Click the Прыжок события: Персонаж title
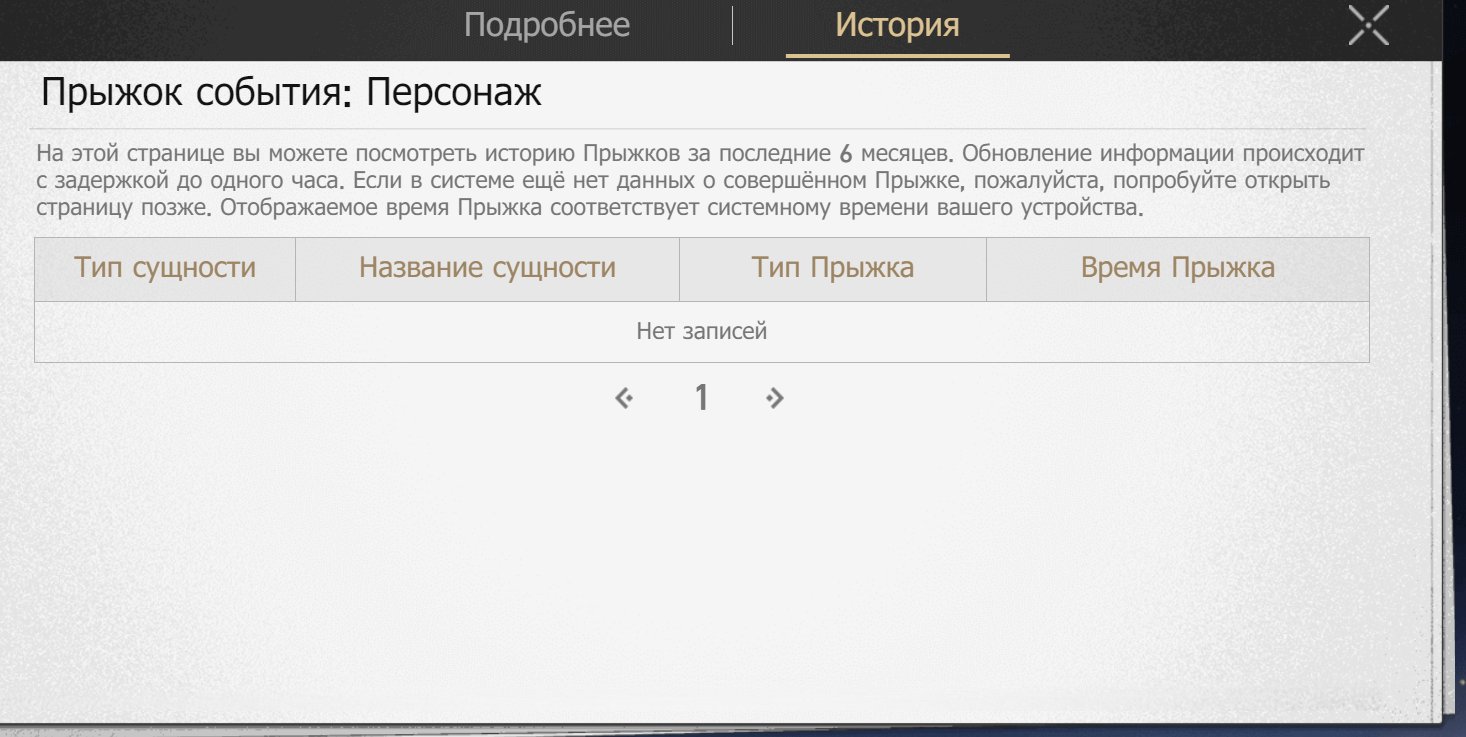The image size is (1466, 737). (x=291, y=94)
